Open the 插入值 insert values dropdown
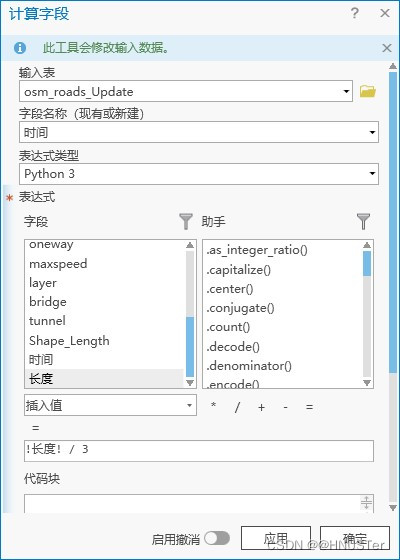This screenshot has width=400, height=560. [110, 405]
